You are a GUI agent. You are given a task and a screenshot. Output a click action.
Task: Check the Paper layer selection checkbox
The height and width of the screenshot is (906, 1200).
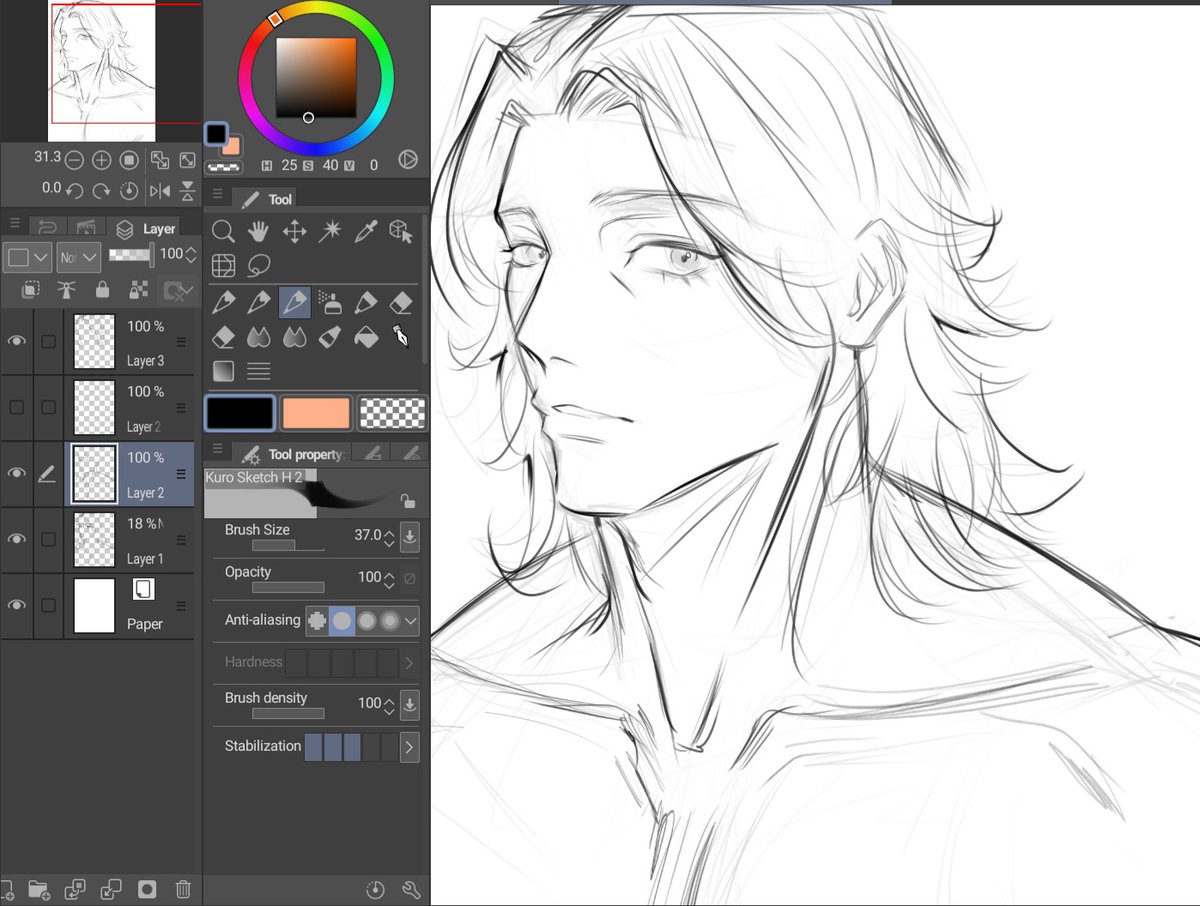(48, 605)
